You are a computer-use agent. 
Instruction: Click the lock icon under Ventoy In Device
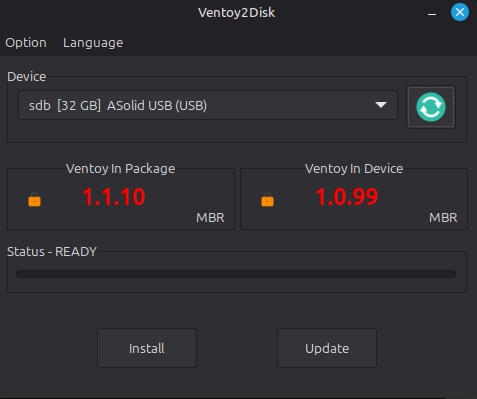click(x=267, y=199)
